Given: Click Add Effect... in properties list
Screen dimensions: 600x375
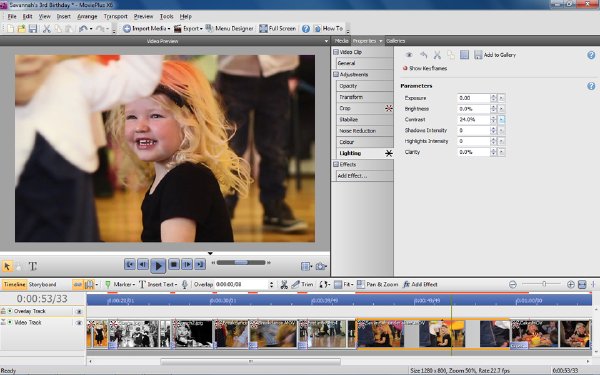Looking at the screenshot, I should tap(352, 176).
